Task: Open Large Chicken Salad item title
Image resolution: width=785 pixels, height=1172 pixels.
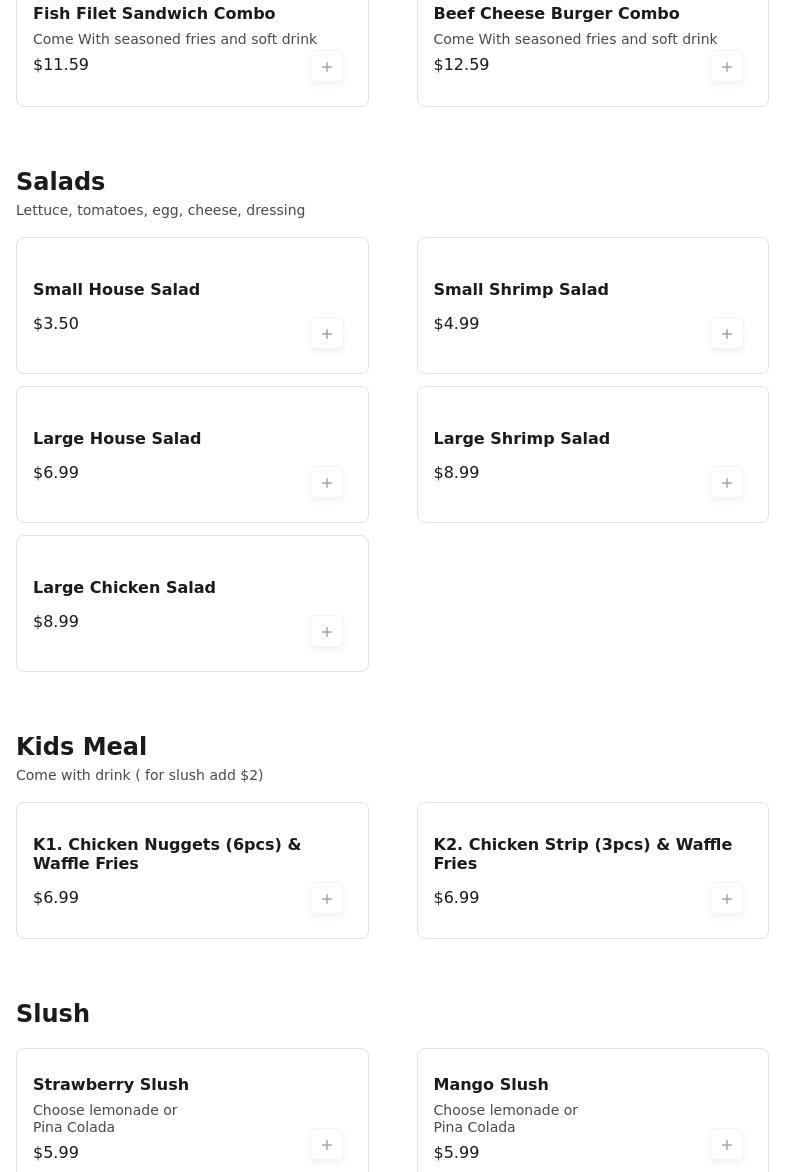Action: (x=124, y=587)
